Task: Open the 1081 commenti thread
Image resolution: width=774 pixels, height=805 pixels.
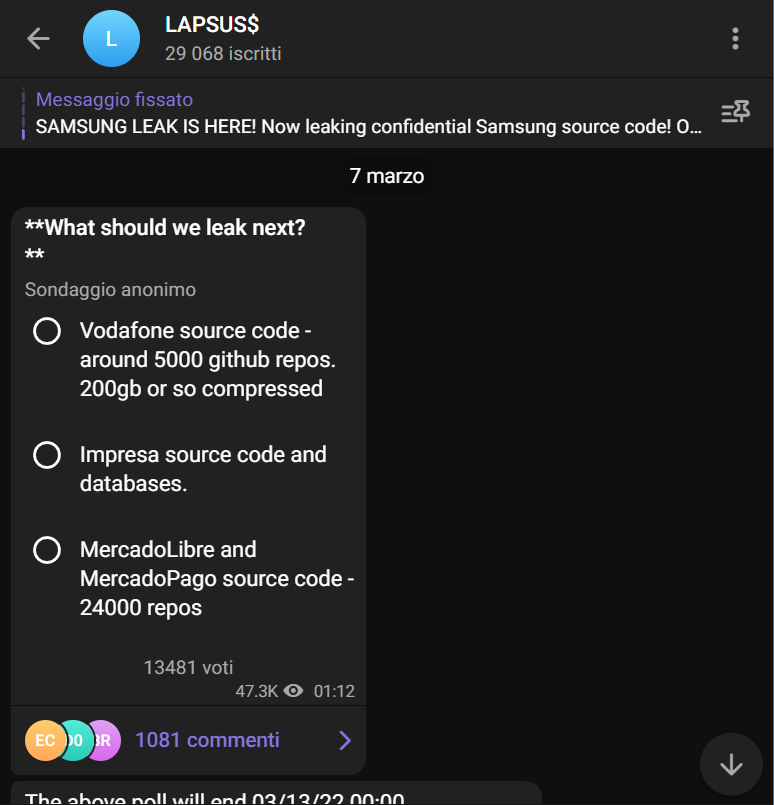Action: (x=207, y=740)
